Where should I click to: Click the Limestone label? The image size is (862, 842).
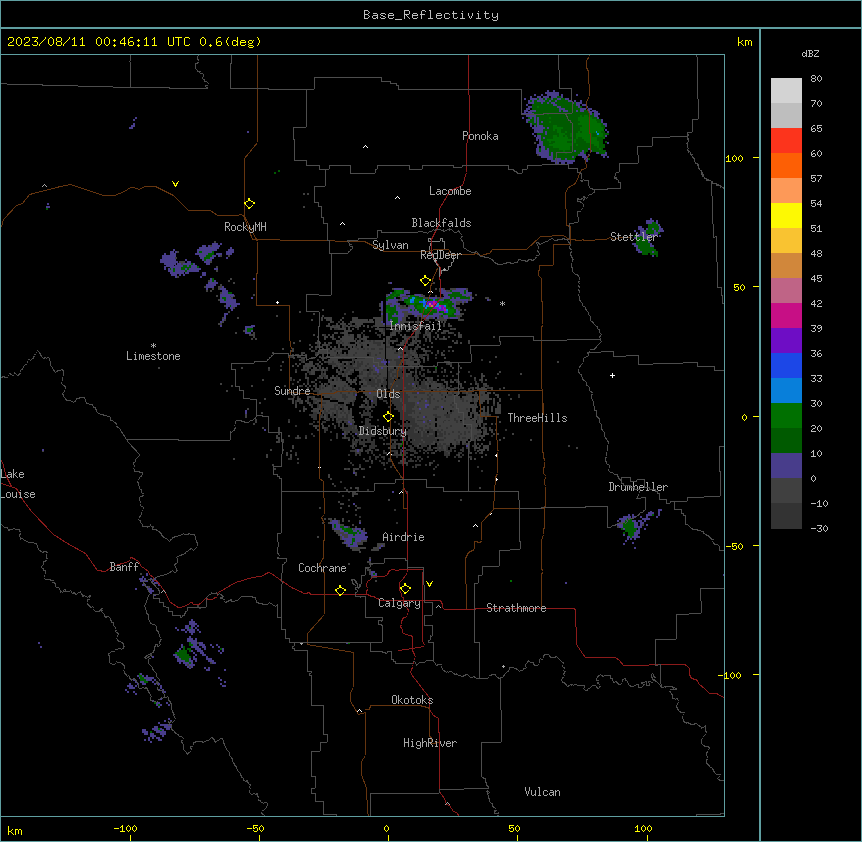(x=153, y=356)
